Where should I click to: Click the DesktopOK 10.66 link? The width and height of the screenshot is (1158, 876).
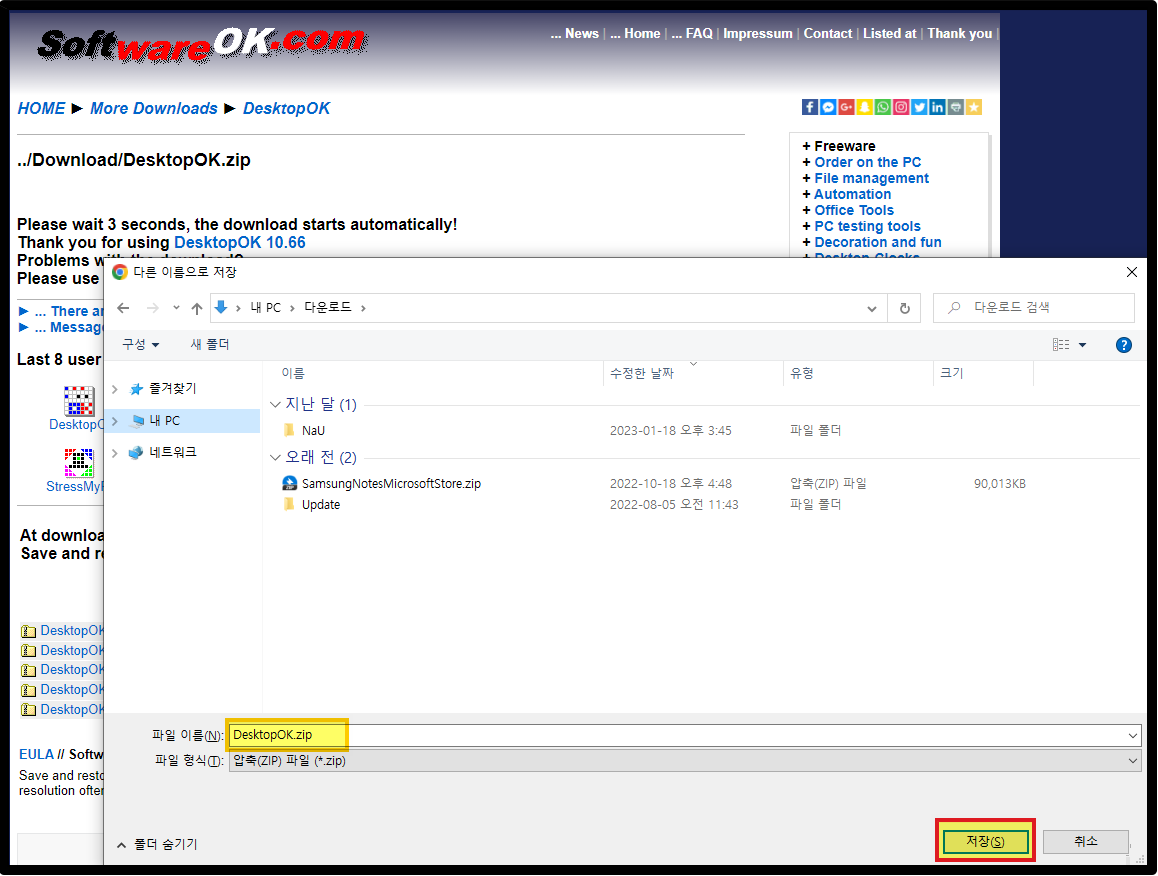click(x=239, y=242)
